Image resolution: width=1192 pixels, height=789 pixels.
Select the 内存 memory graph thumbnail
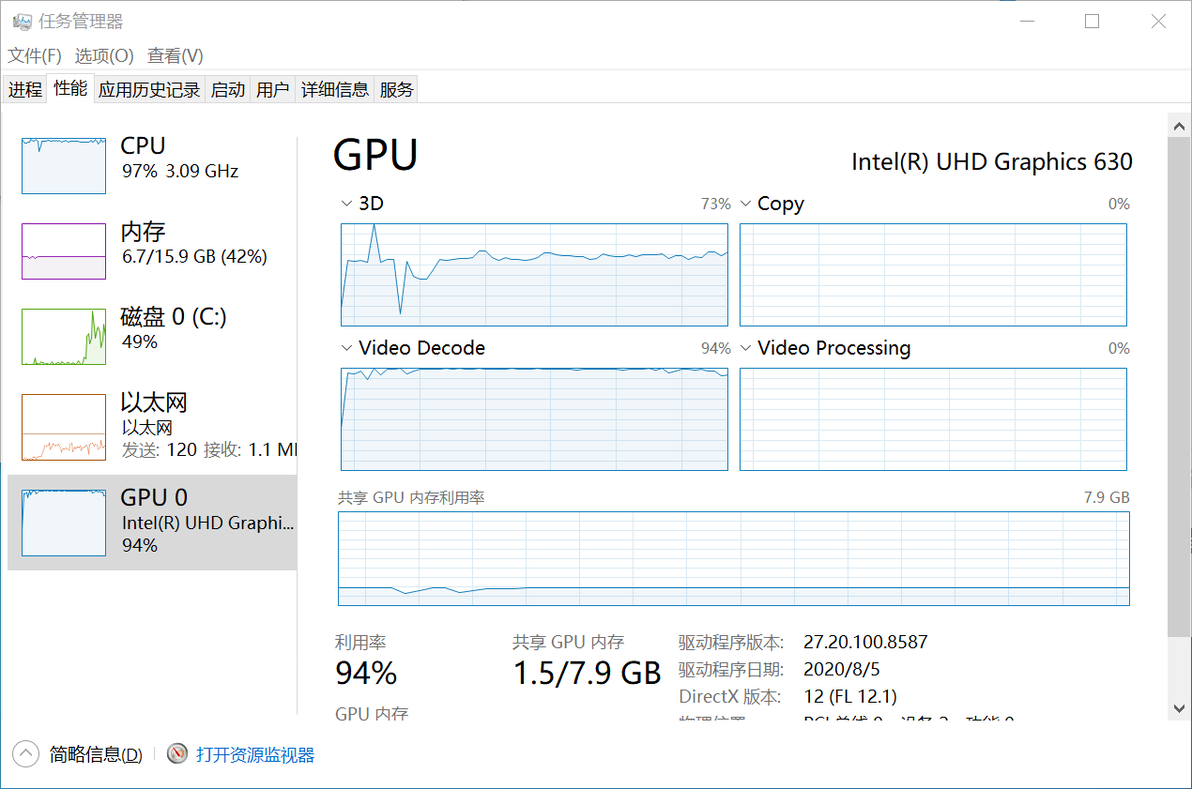pos(64,251)
